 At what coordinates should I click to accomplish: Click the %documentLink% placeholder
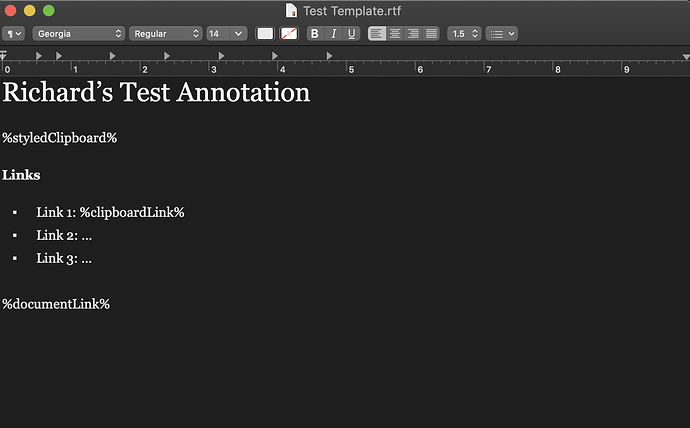click(x=56, y=304)
